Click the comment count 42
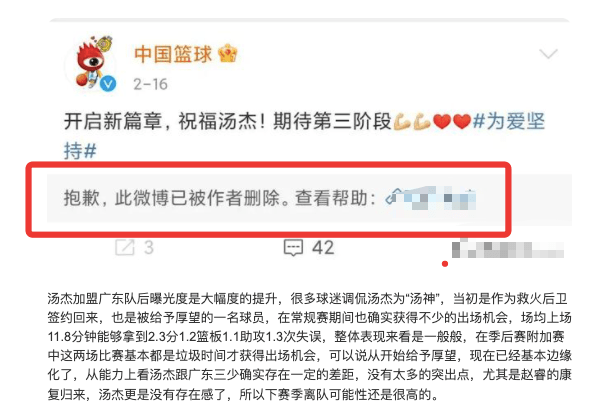This screenshot has width=601, height=420. pos(323,248)
